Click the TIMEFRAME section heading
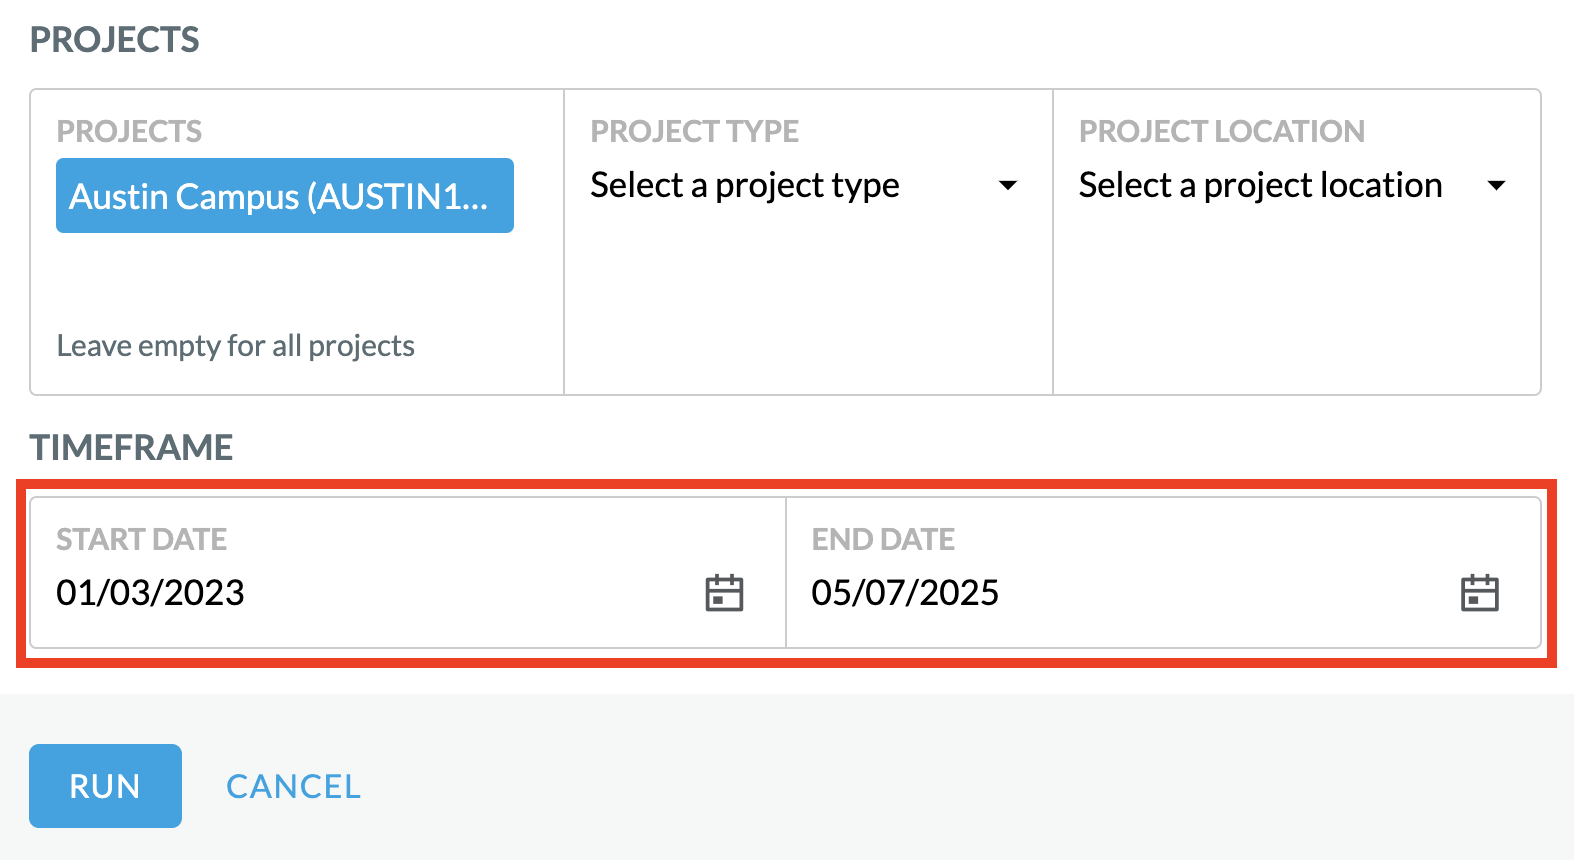 [x=131, y=447]
